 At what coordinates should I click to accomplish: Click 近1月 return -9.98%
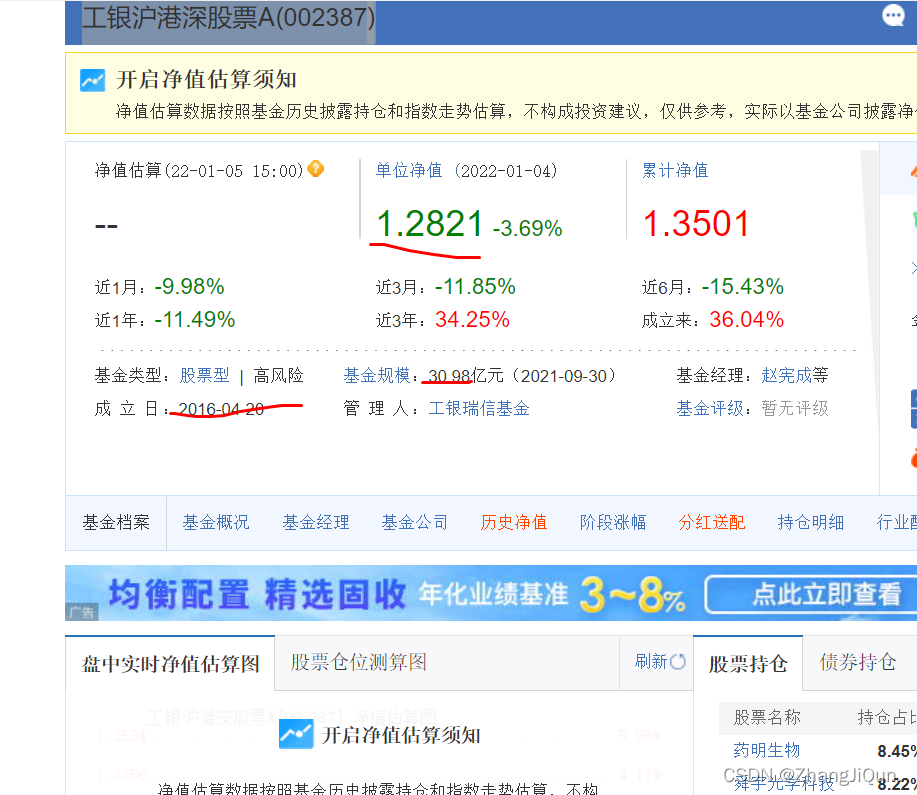189,287
